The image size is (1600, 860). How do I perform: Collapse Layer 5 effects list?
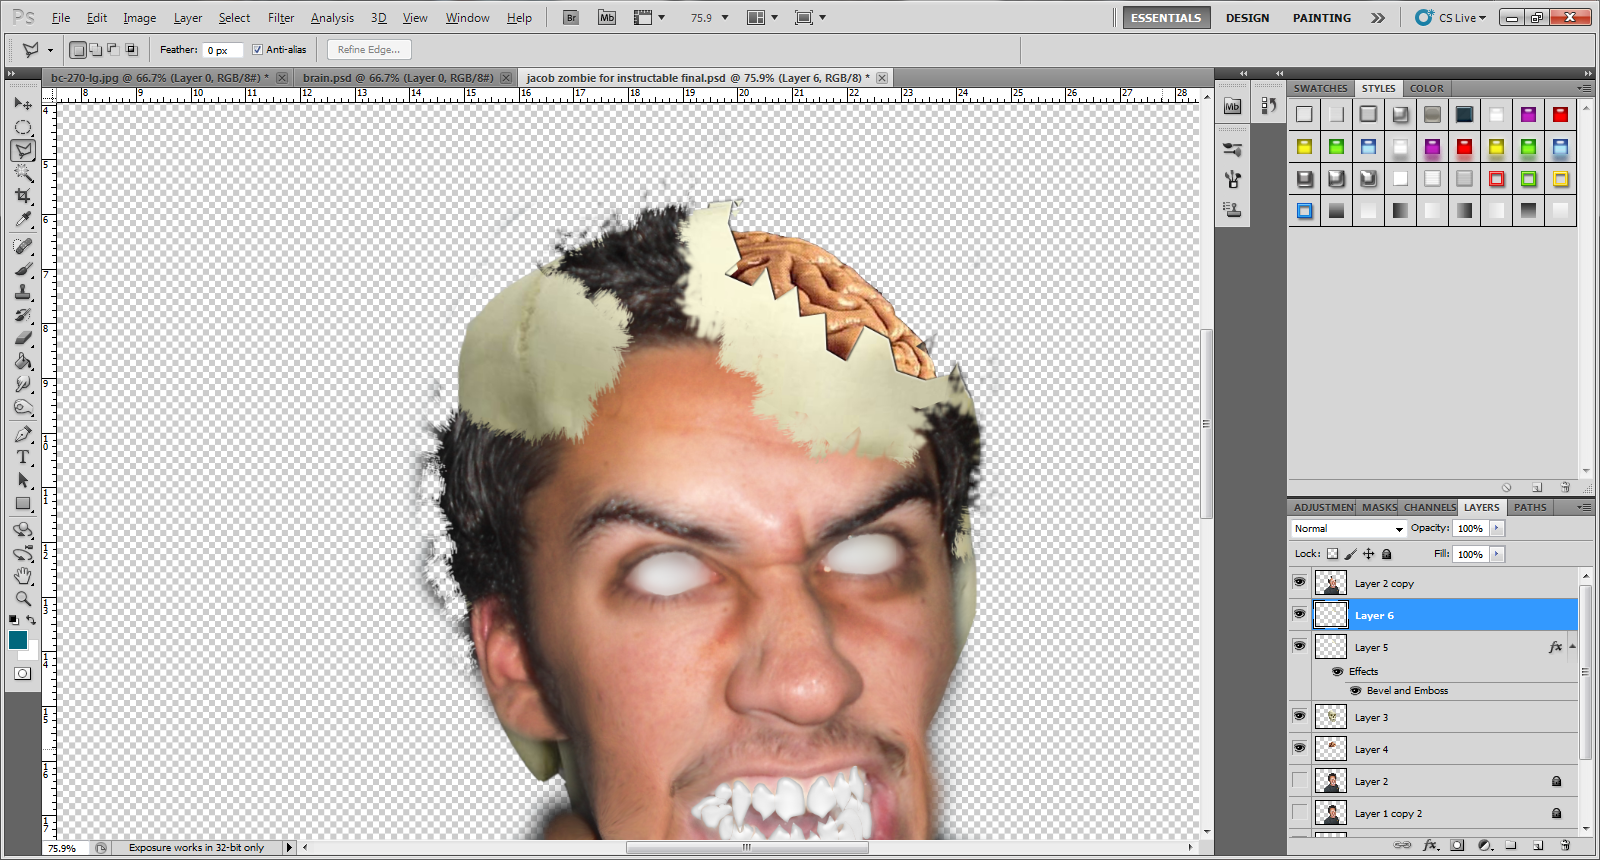point(1573,647)
